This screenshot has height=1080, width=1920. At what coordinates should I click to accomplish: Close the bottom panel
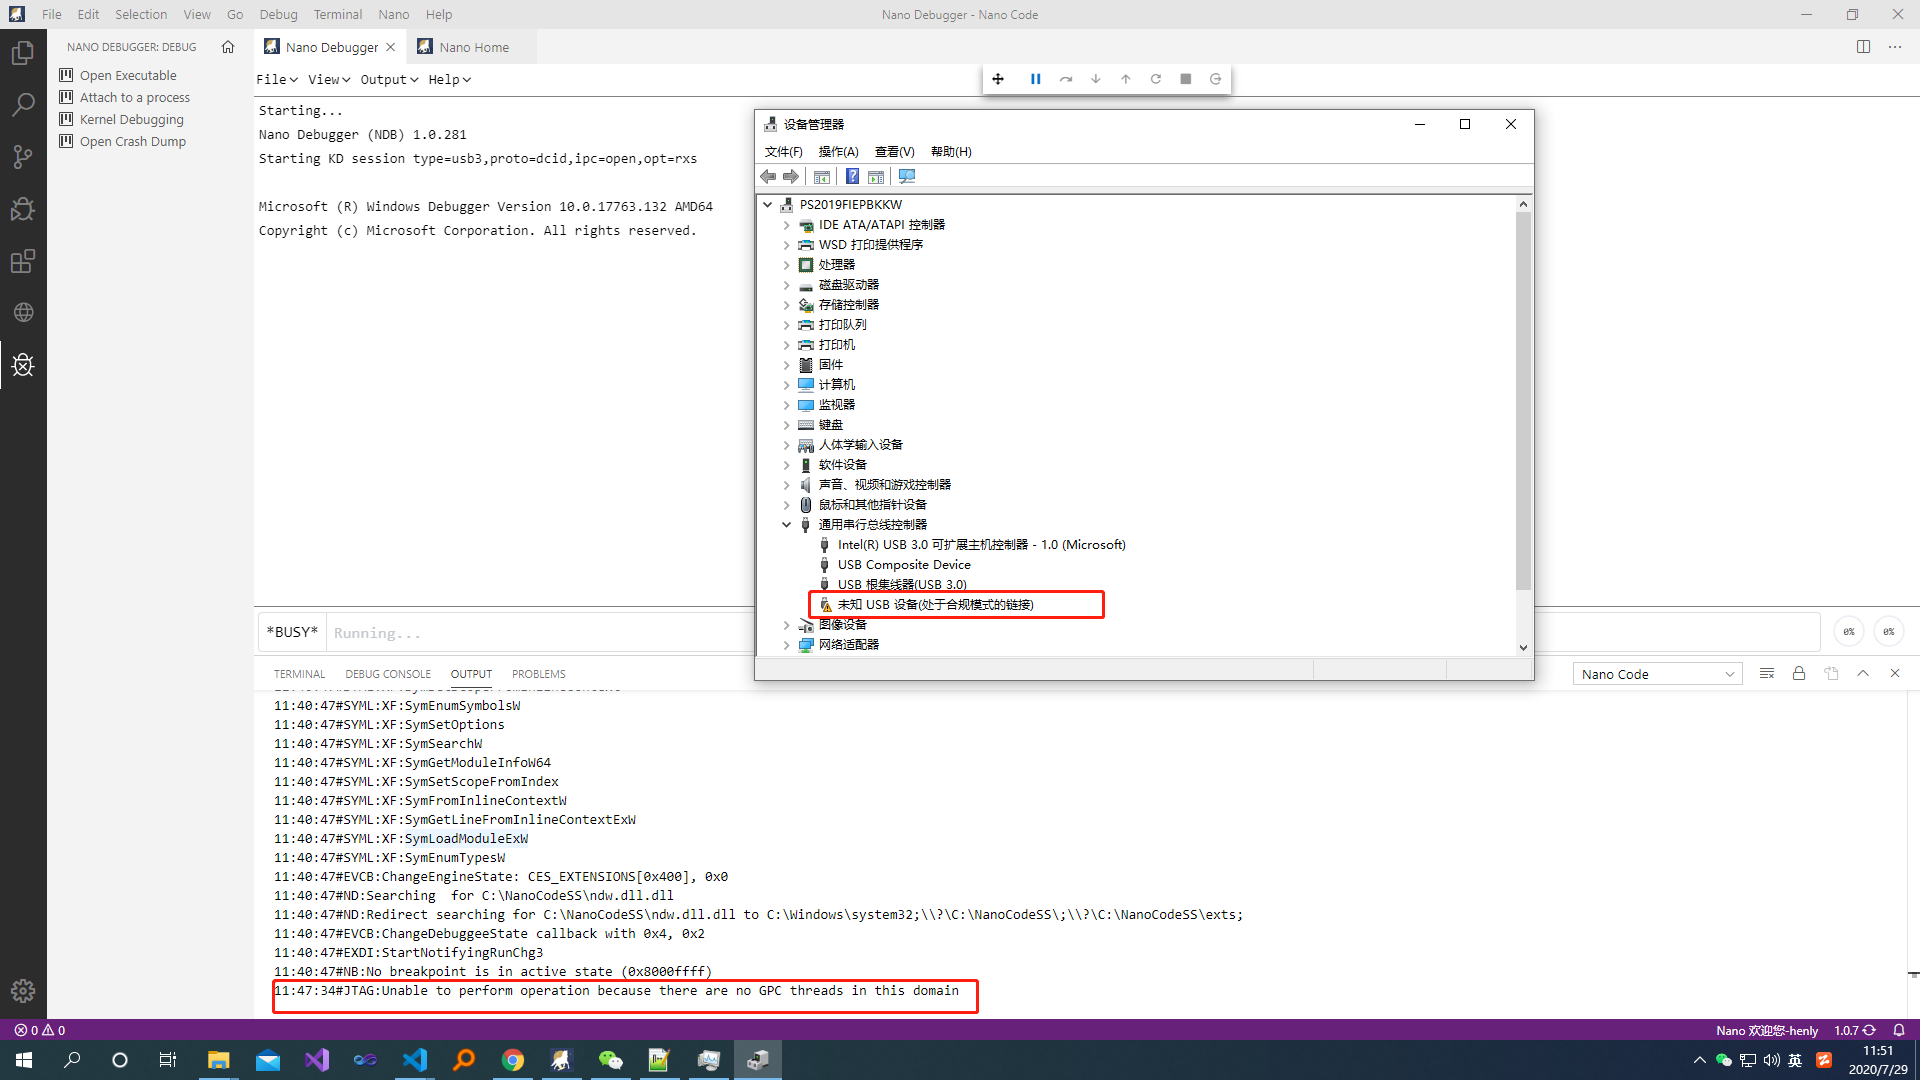1895,674
